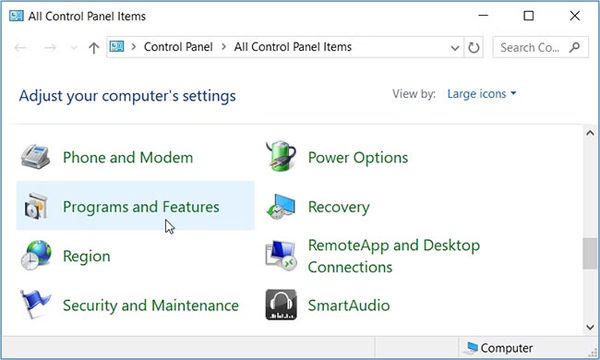Image resolution: width=600 pixels, height=360 pixels.
Task: Open the SmartAudio headphones icon
Action: pos(281,305)
